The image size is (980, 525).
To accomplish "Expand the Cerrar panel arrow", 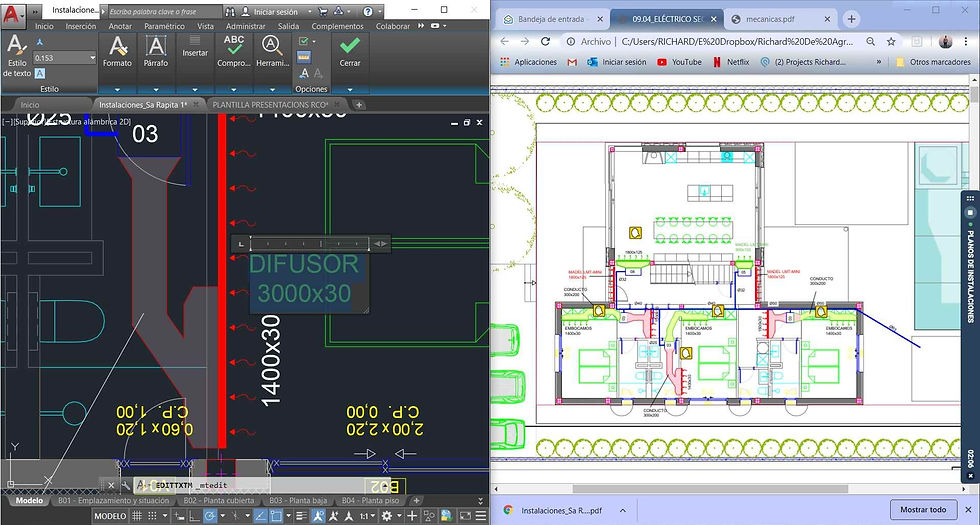I will (350, 89).
